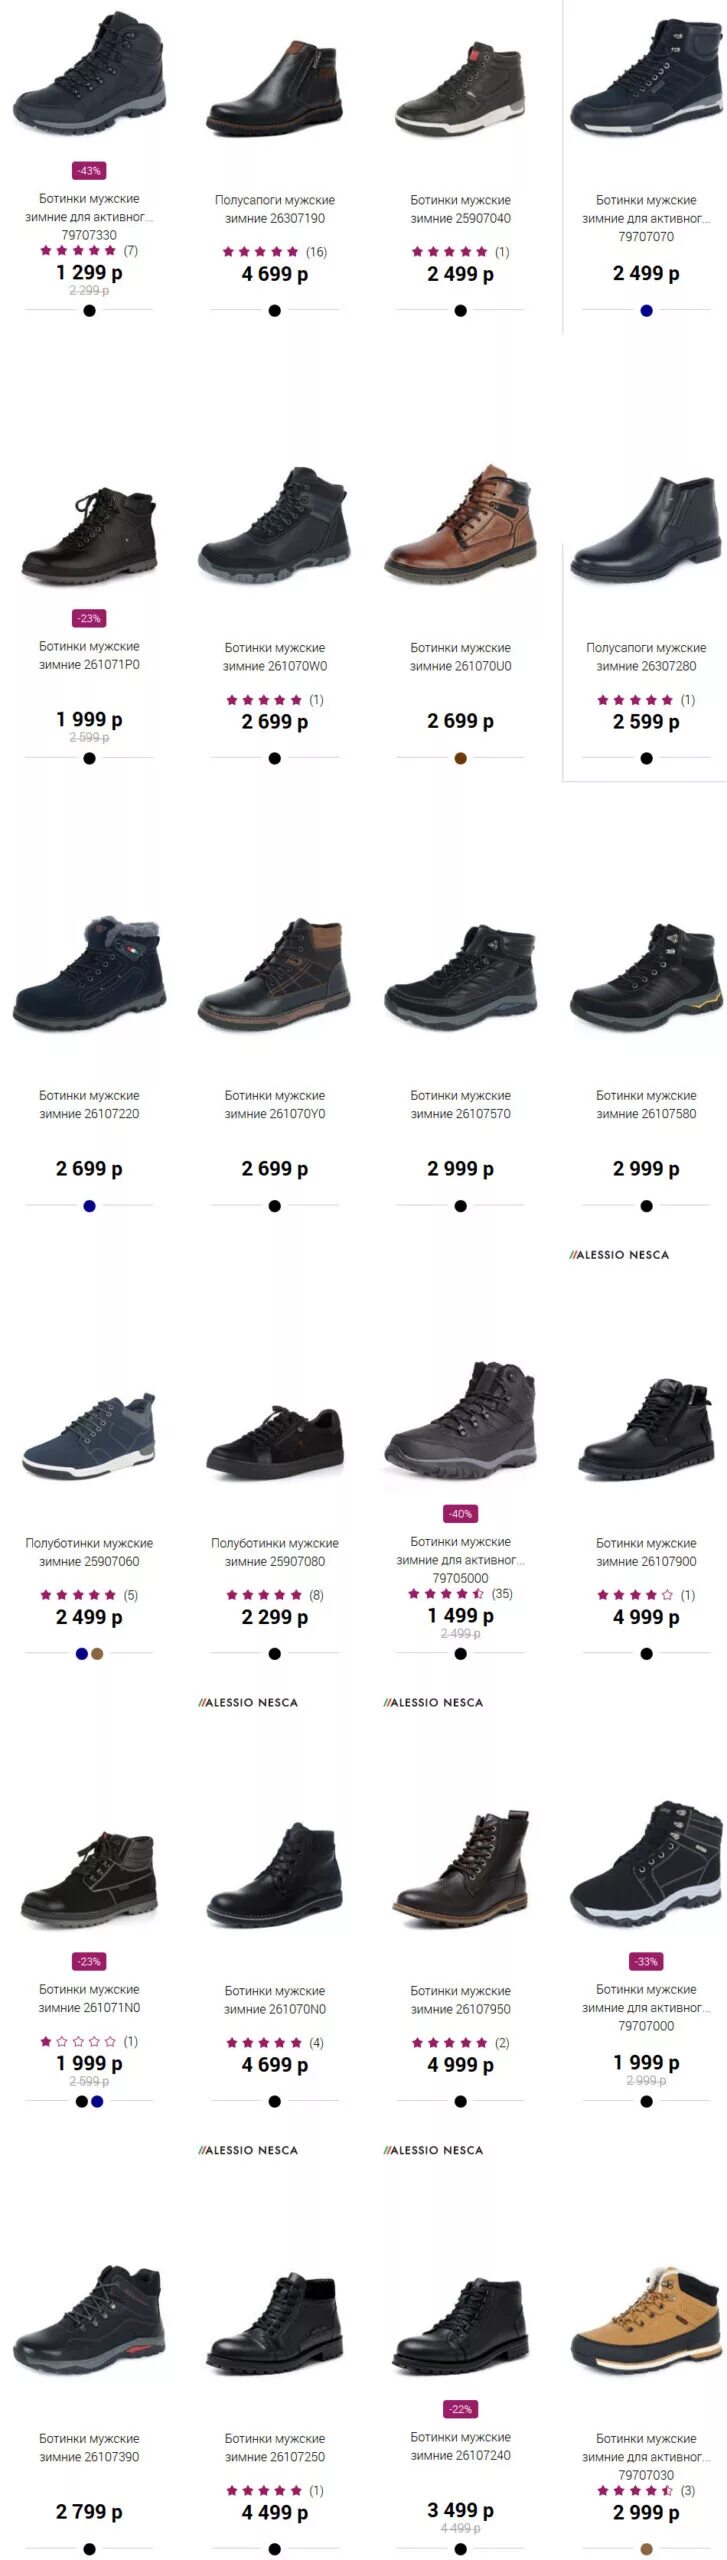Viewport: 727px width, 2560px height.
Task: Select the blue color dot for 261071N0
Action: tap(97, 2101)
